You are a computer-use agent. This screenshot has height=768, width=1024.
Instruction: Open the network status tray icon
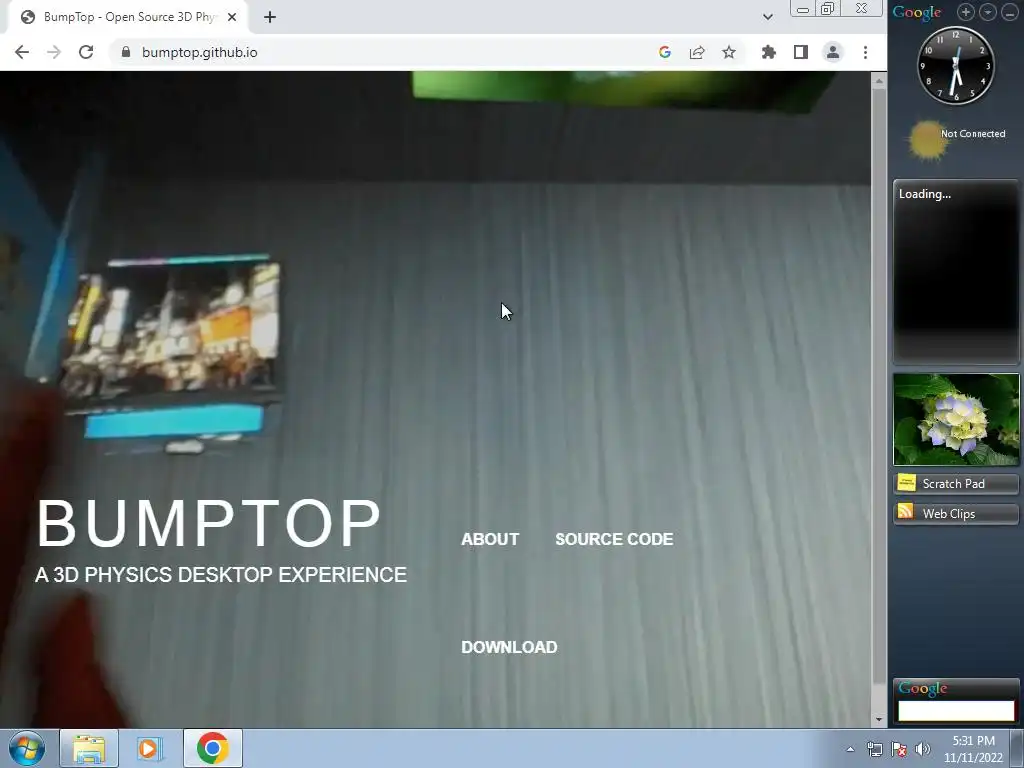(874, 749)
